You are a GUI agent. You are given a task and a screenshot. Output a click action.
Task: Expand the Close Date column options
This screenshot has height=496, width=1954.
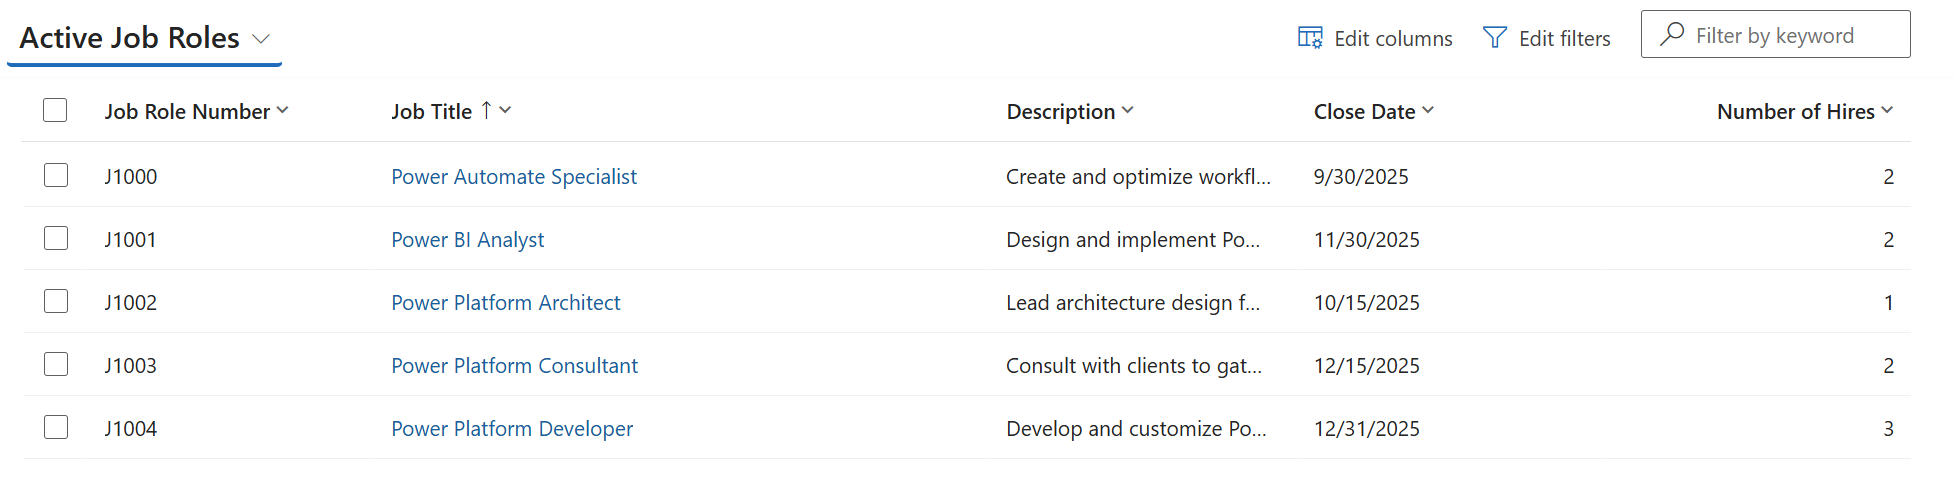pyautogui.click(x=1428, y=110)
